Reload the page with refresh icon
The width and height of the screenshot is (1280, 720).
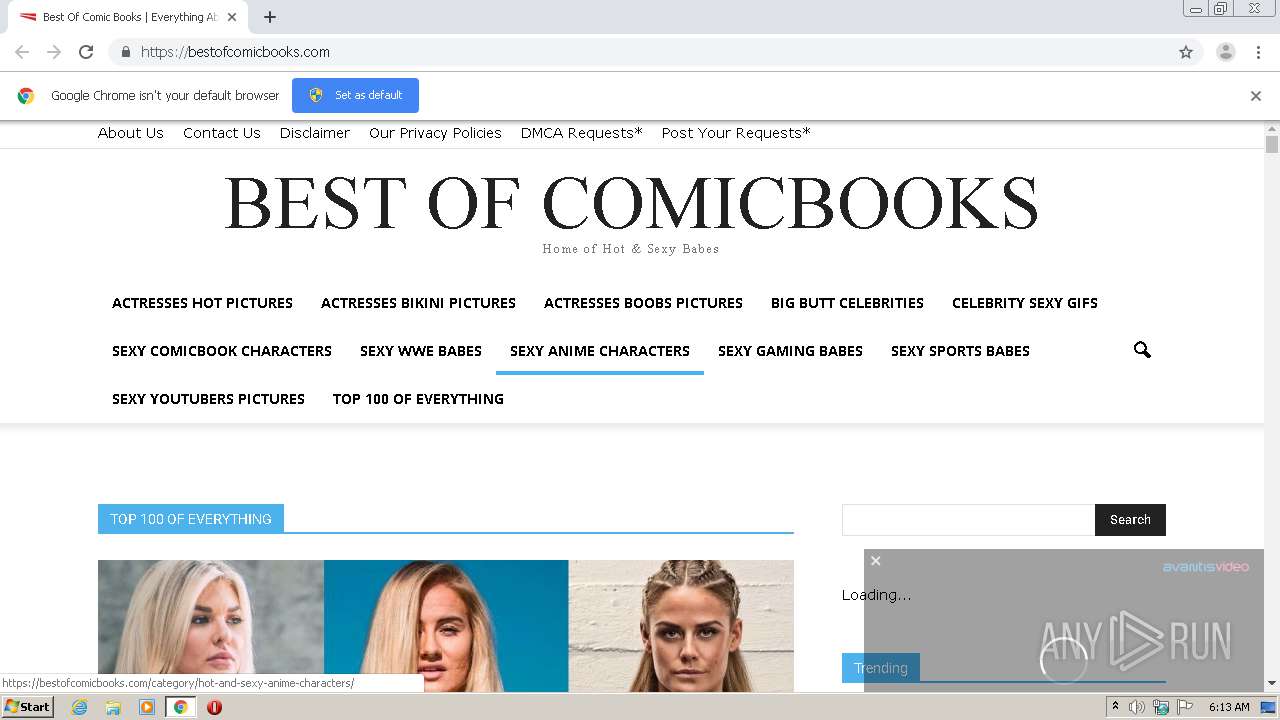86,52
